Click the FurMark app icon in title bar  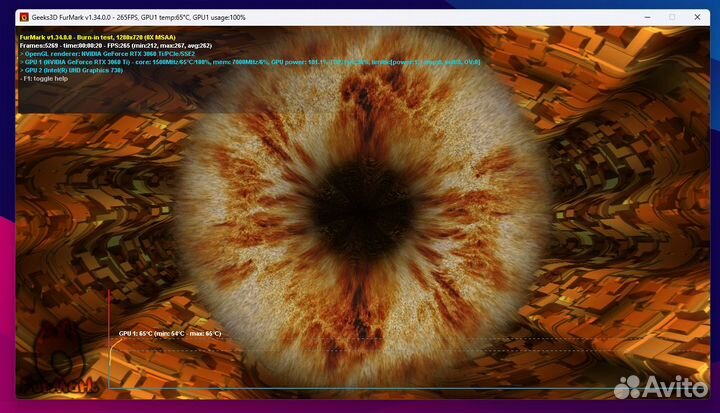point(24,17)
